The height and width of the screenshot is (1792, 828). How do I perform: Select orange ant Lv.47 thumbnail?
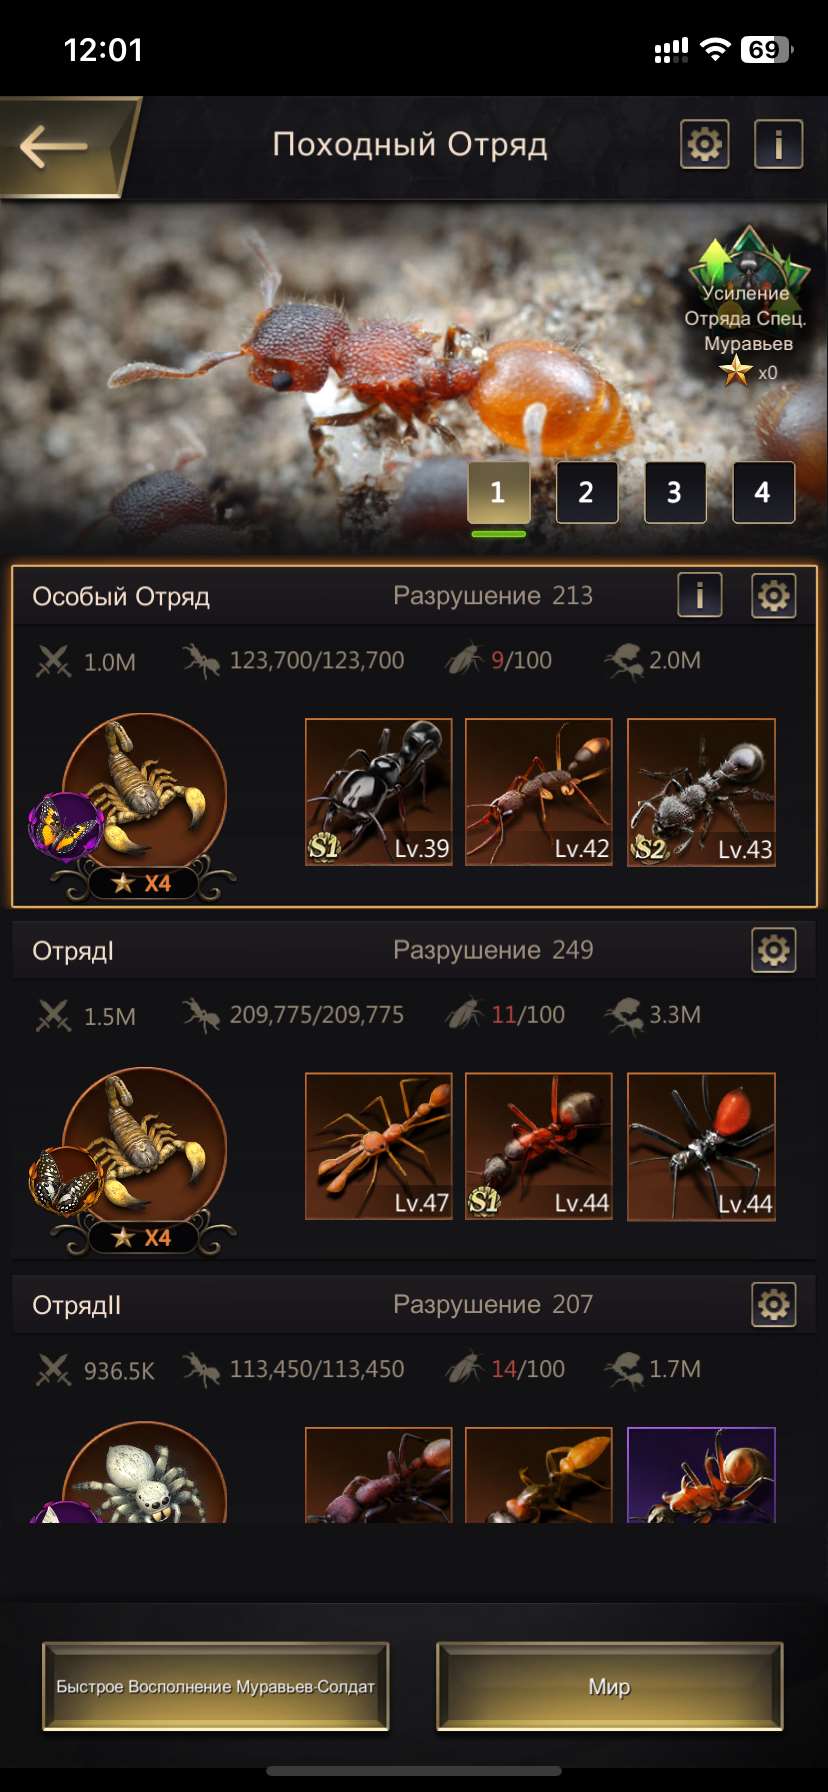click(x=378, y=1147)
